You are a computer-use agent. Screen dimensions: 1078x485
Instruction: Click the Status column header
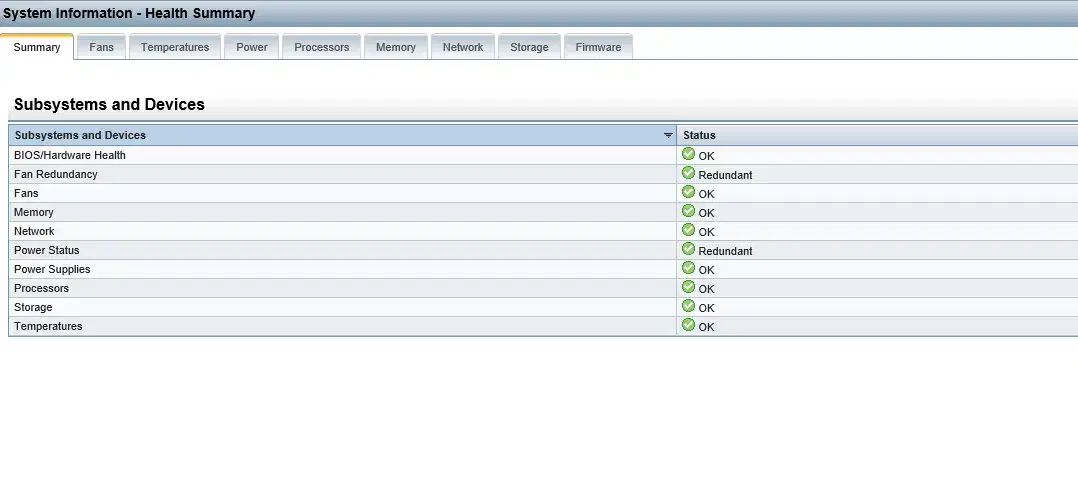(699, 135)
